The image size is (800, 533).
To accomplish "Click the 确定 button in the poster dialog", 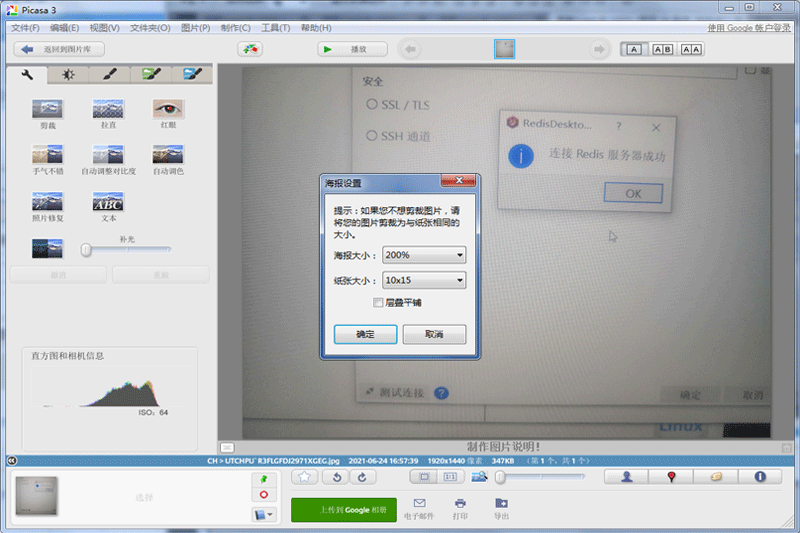I will (365, 335).
